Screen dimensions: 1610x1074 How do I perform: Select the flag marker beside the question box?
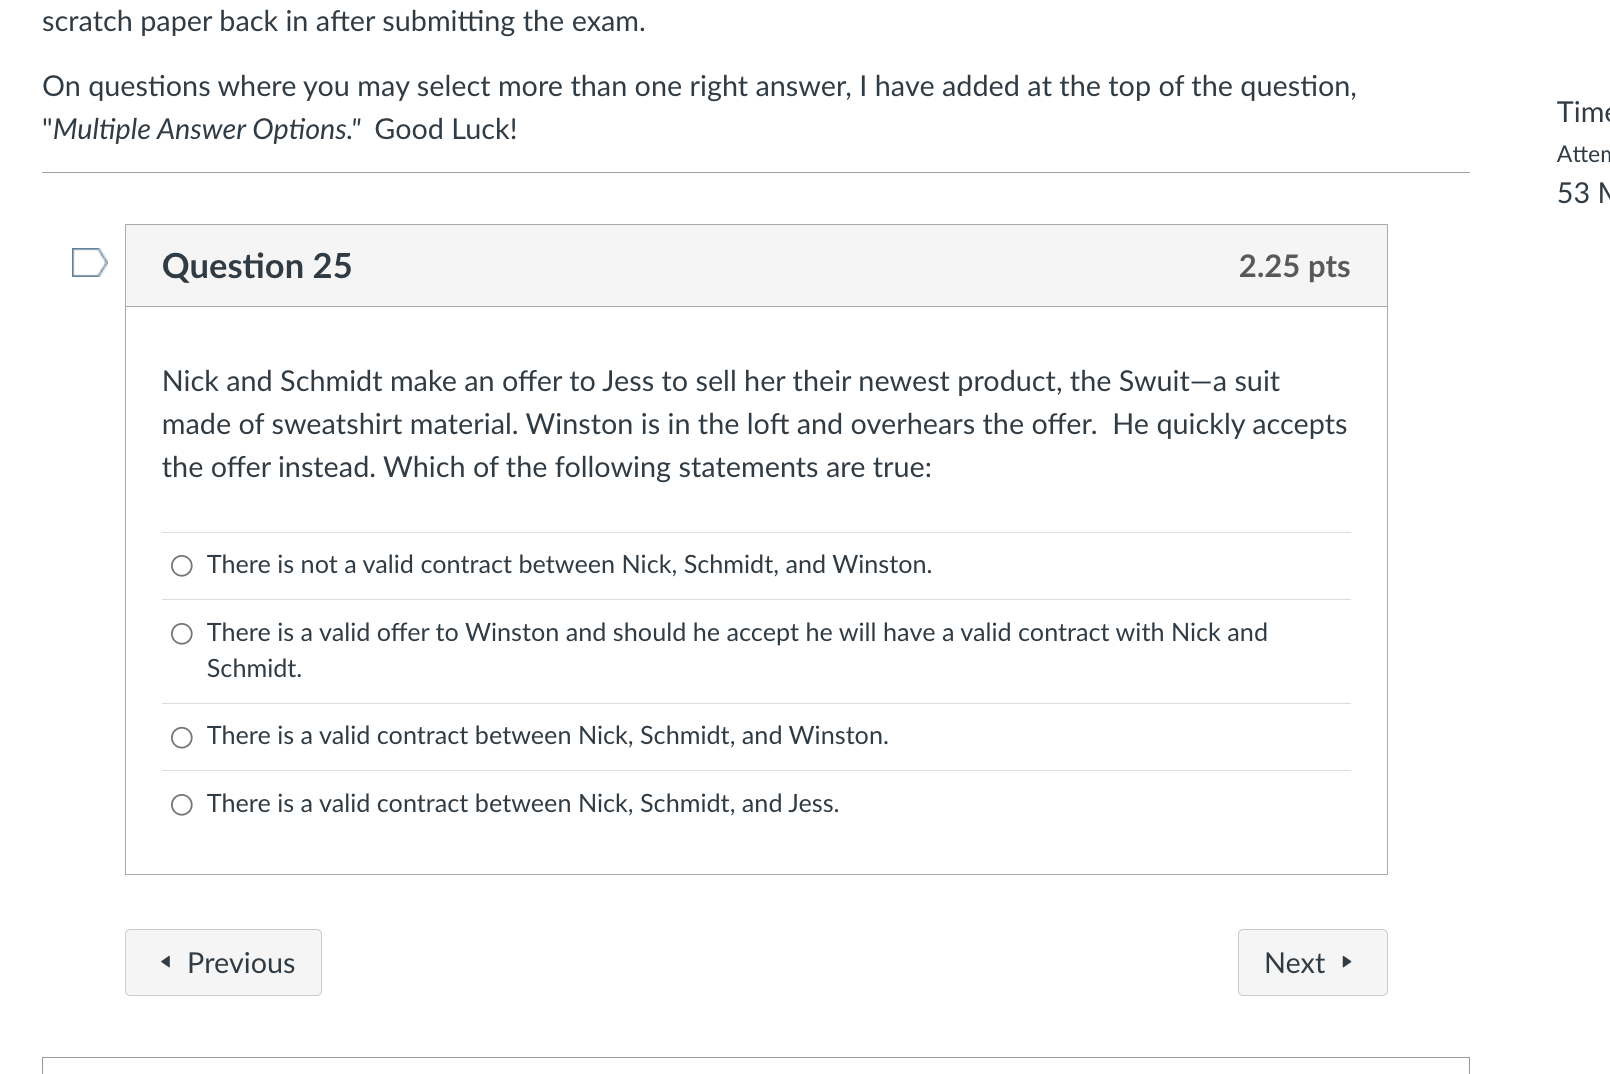pos(88,262)
